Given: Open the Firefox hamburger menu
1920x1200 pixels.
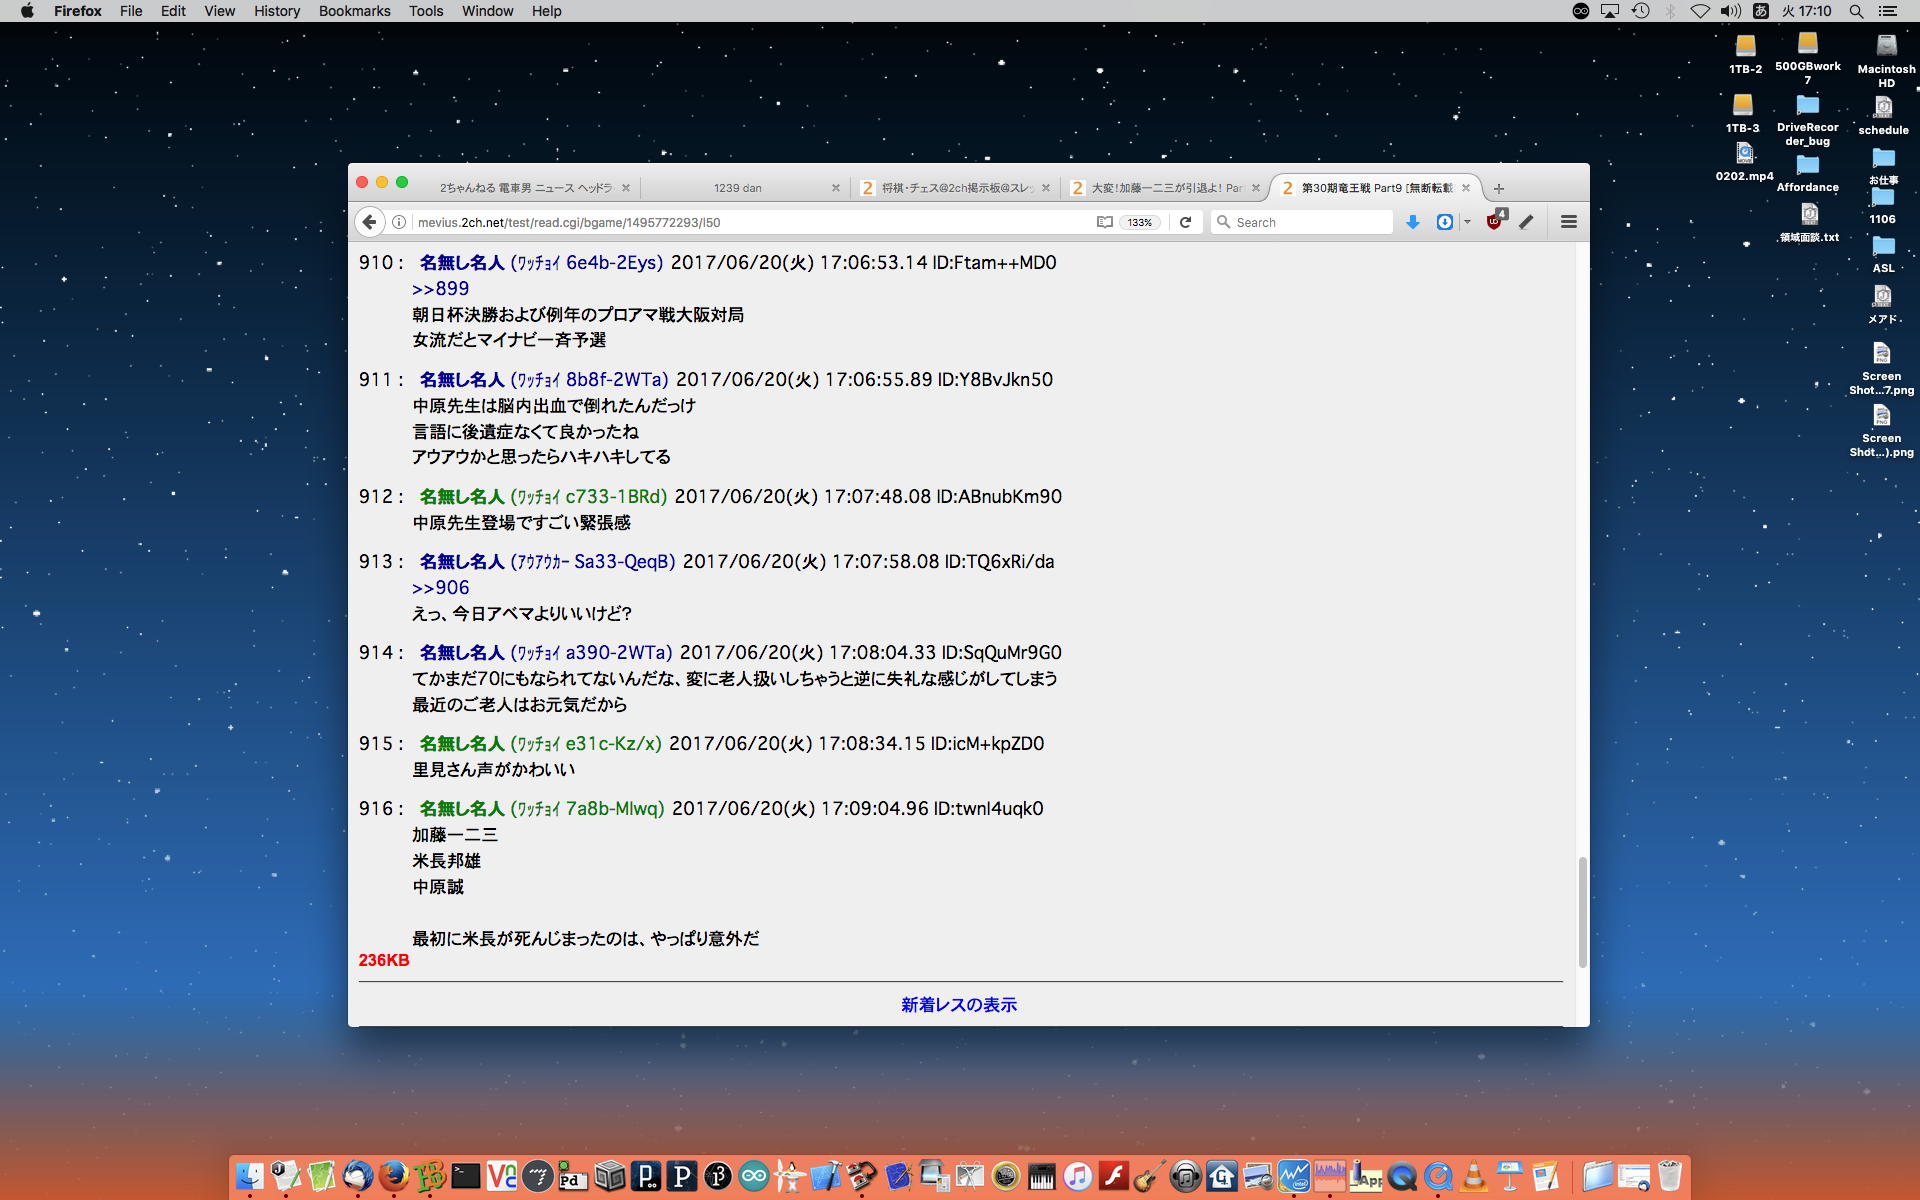Looking at the screenshot, I should [x=1568, y=222].
